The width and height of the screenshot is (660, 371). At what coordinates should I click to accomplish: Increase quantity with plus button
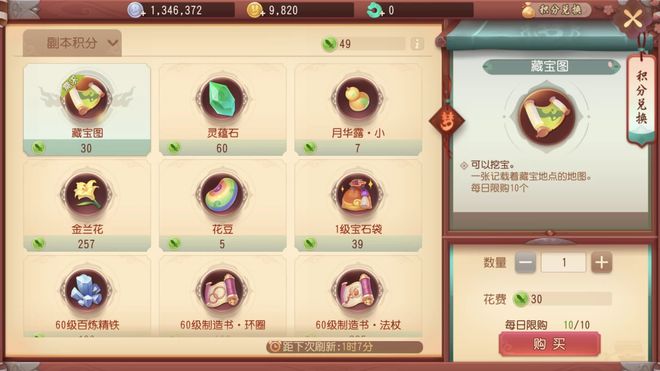pos(601,263)
